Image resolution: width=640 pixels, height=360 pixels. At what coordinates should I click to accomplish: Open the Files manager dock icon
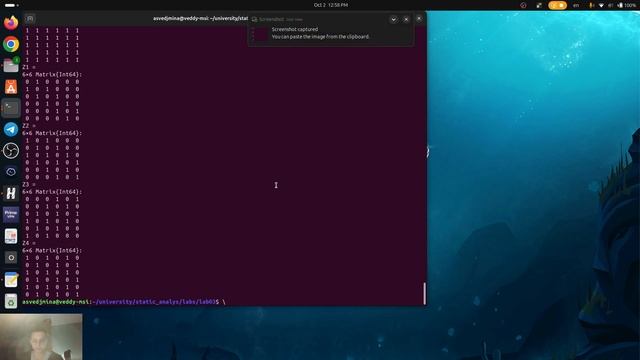[x=11, y=65]
